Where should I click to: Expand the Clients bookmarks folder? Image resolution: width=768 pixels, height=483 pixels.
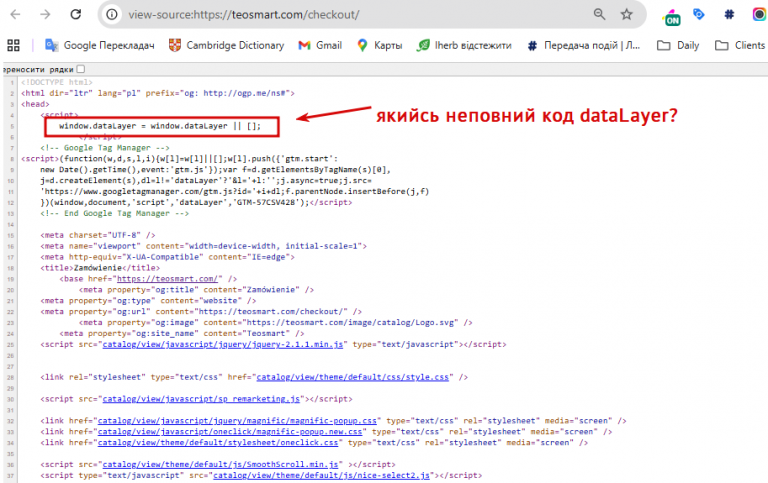pyautogui.click(x=740, y=46)
